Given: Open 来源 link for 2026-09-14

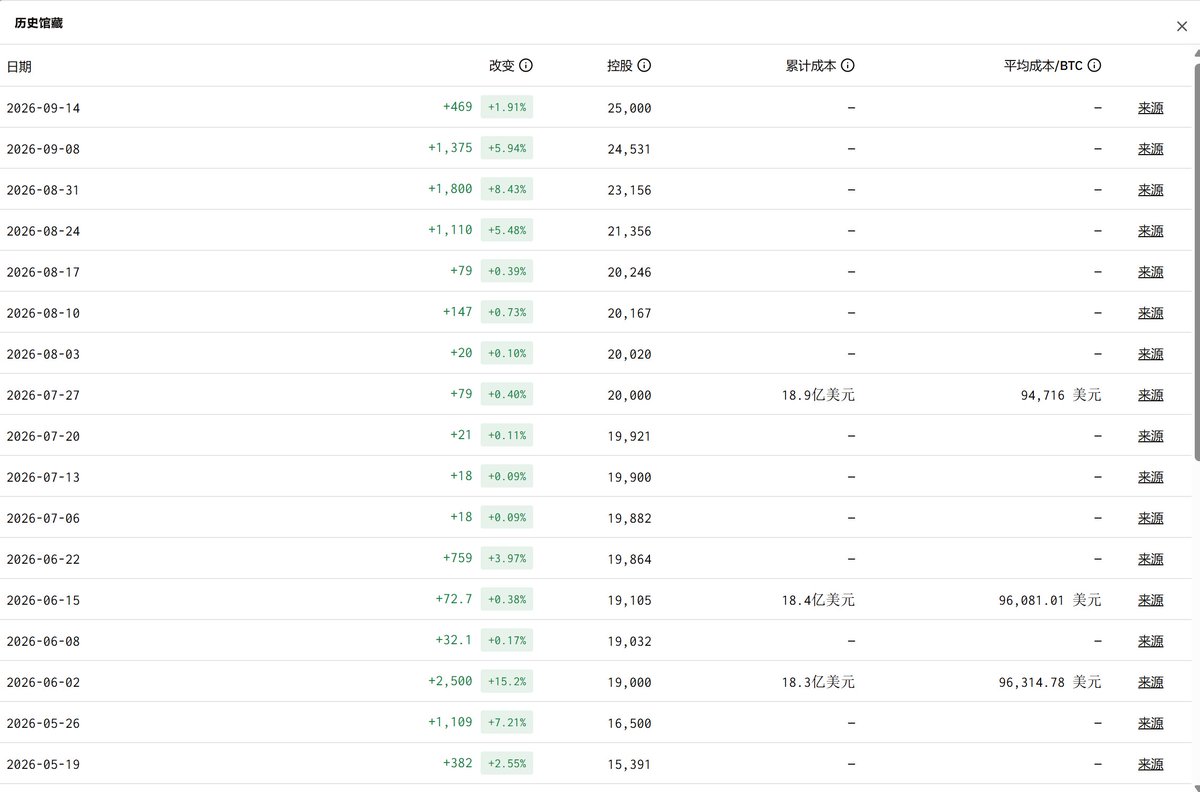Looking at the screenshot, I should [x=1151, y=108].
